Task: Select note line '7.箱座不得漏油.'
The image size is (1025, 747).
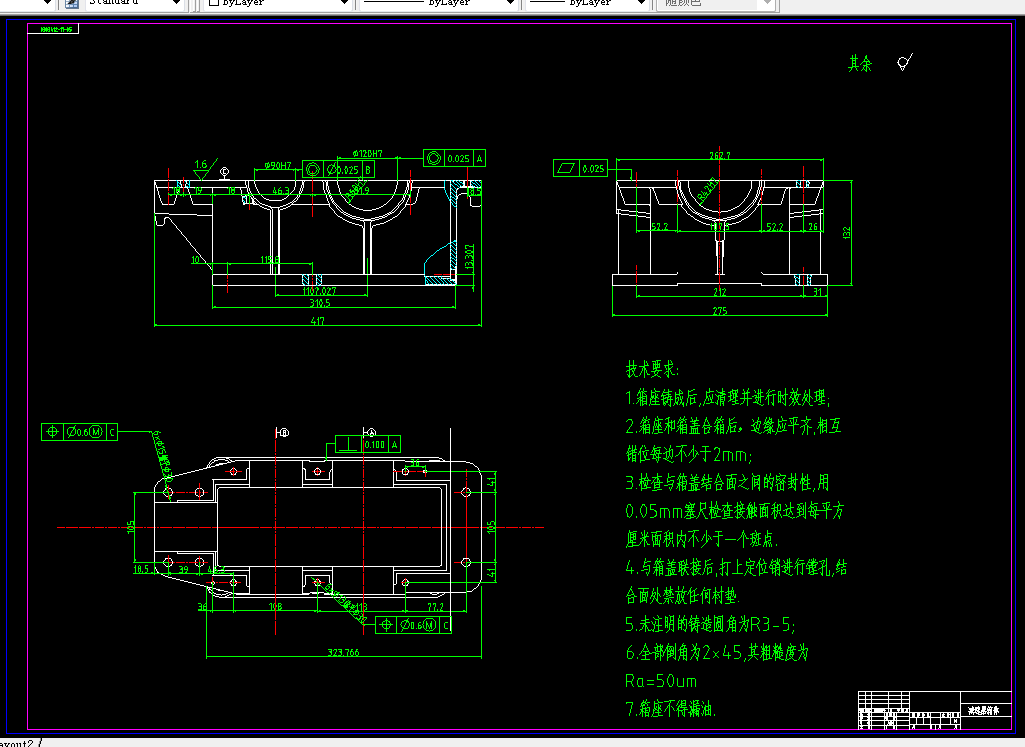Action: pyautogui.click(x=671, y=708)
